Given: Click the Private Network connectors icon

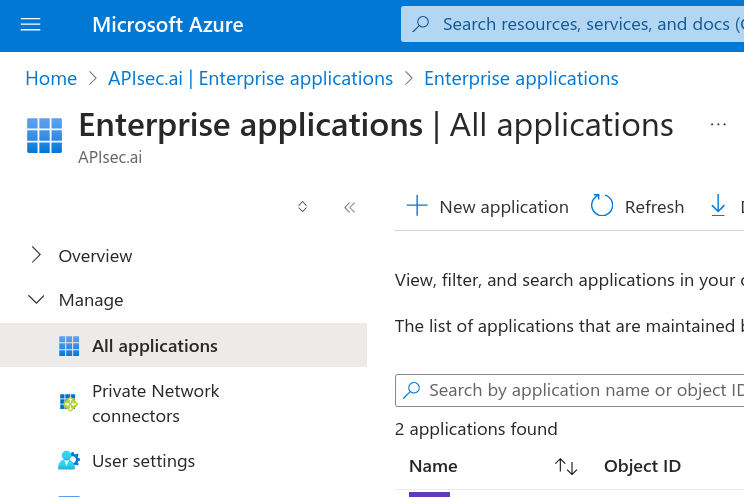Looking at the screenshot, I should click(x=69, y=403).
